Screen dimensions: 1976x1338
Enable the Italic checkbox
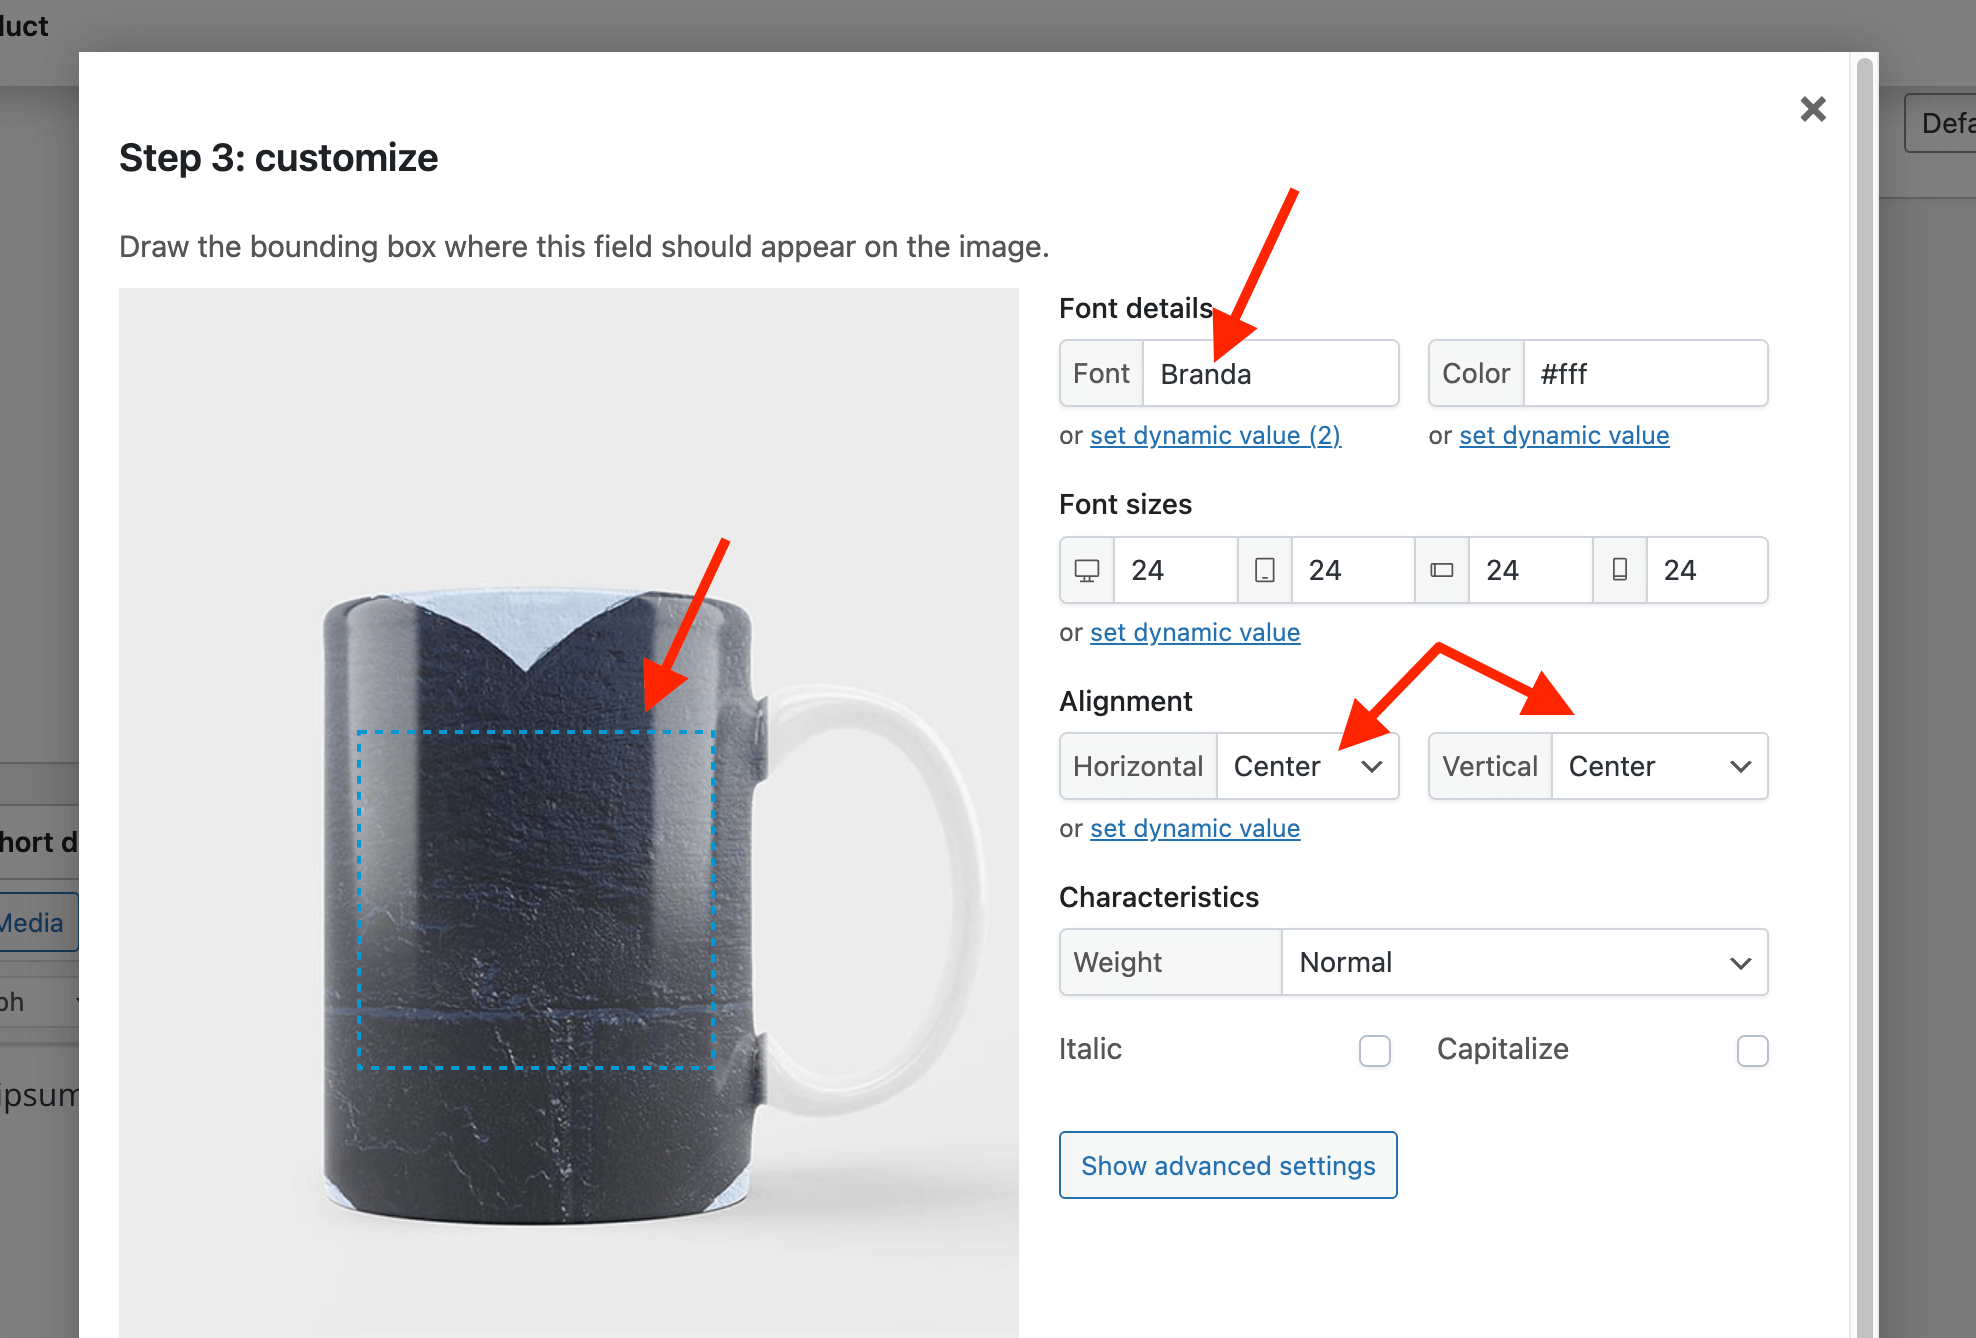[1375, 1051]
